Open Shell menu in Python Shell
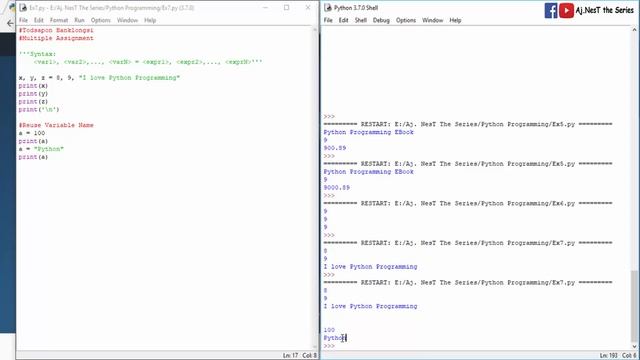Screen dimensions: 640x360 (x=360, y=20)
